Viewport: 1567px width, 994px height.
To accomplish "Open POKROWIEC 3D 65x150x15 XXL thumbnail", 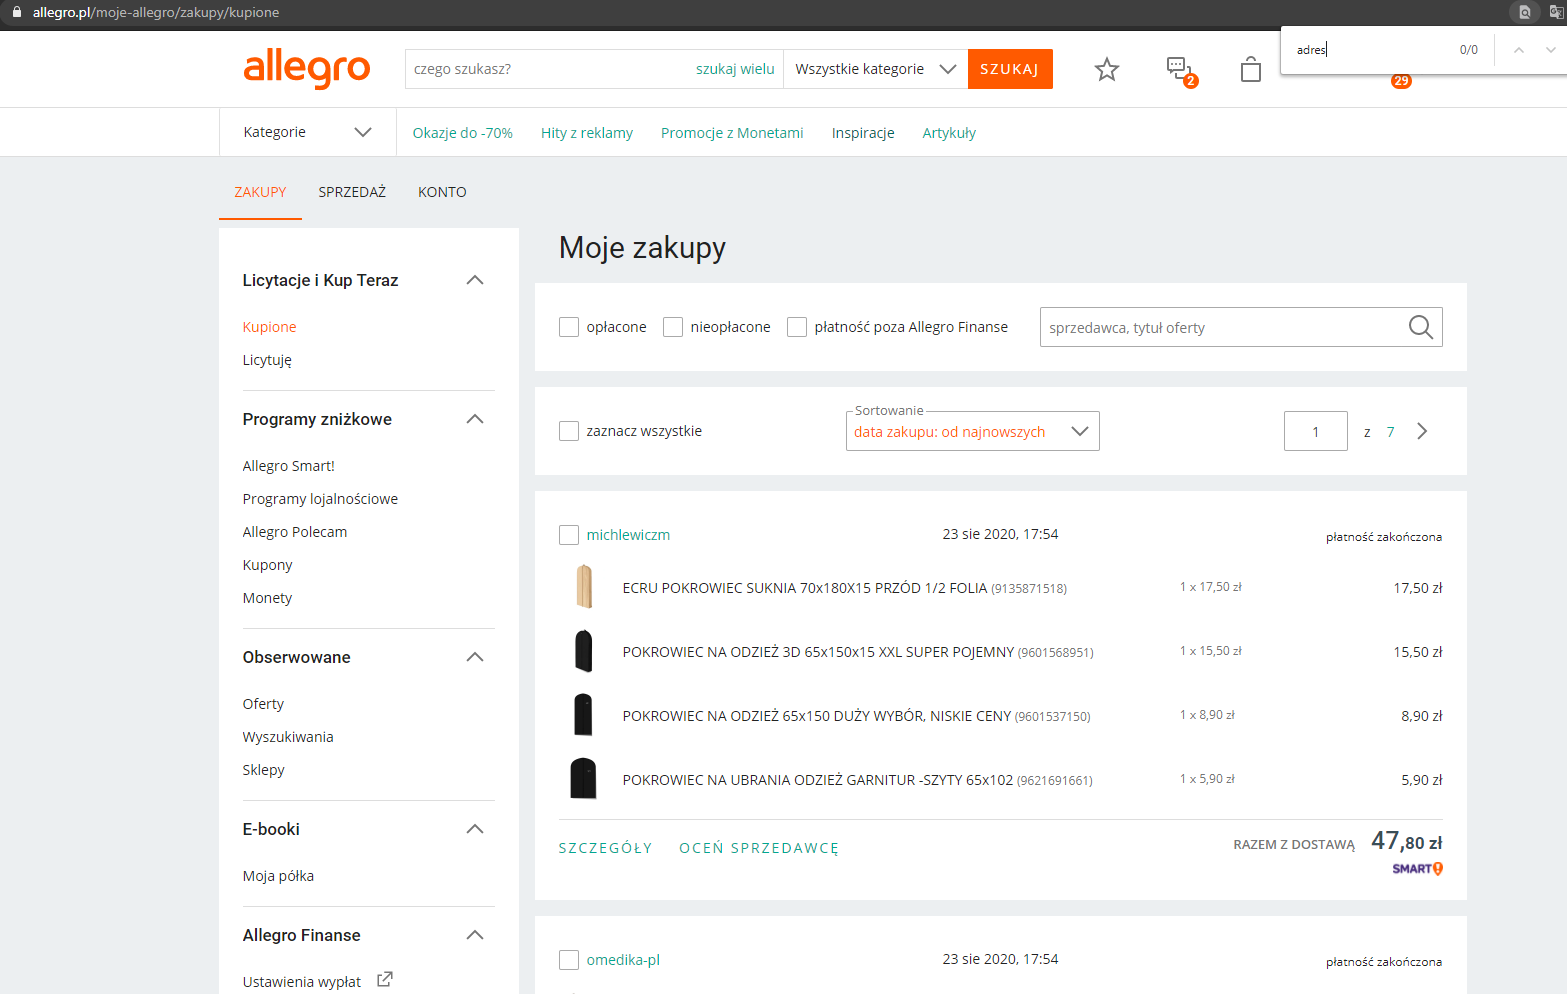I will point(584,651).
